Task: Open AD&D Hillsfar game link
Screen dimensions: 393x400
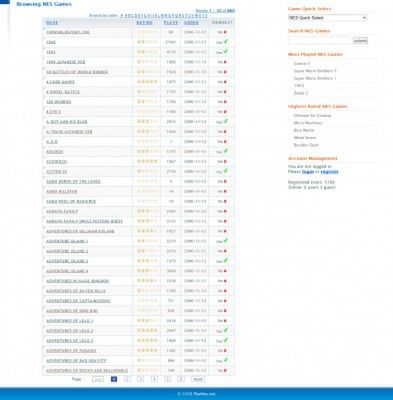Action: pos(62,192)
